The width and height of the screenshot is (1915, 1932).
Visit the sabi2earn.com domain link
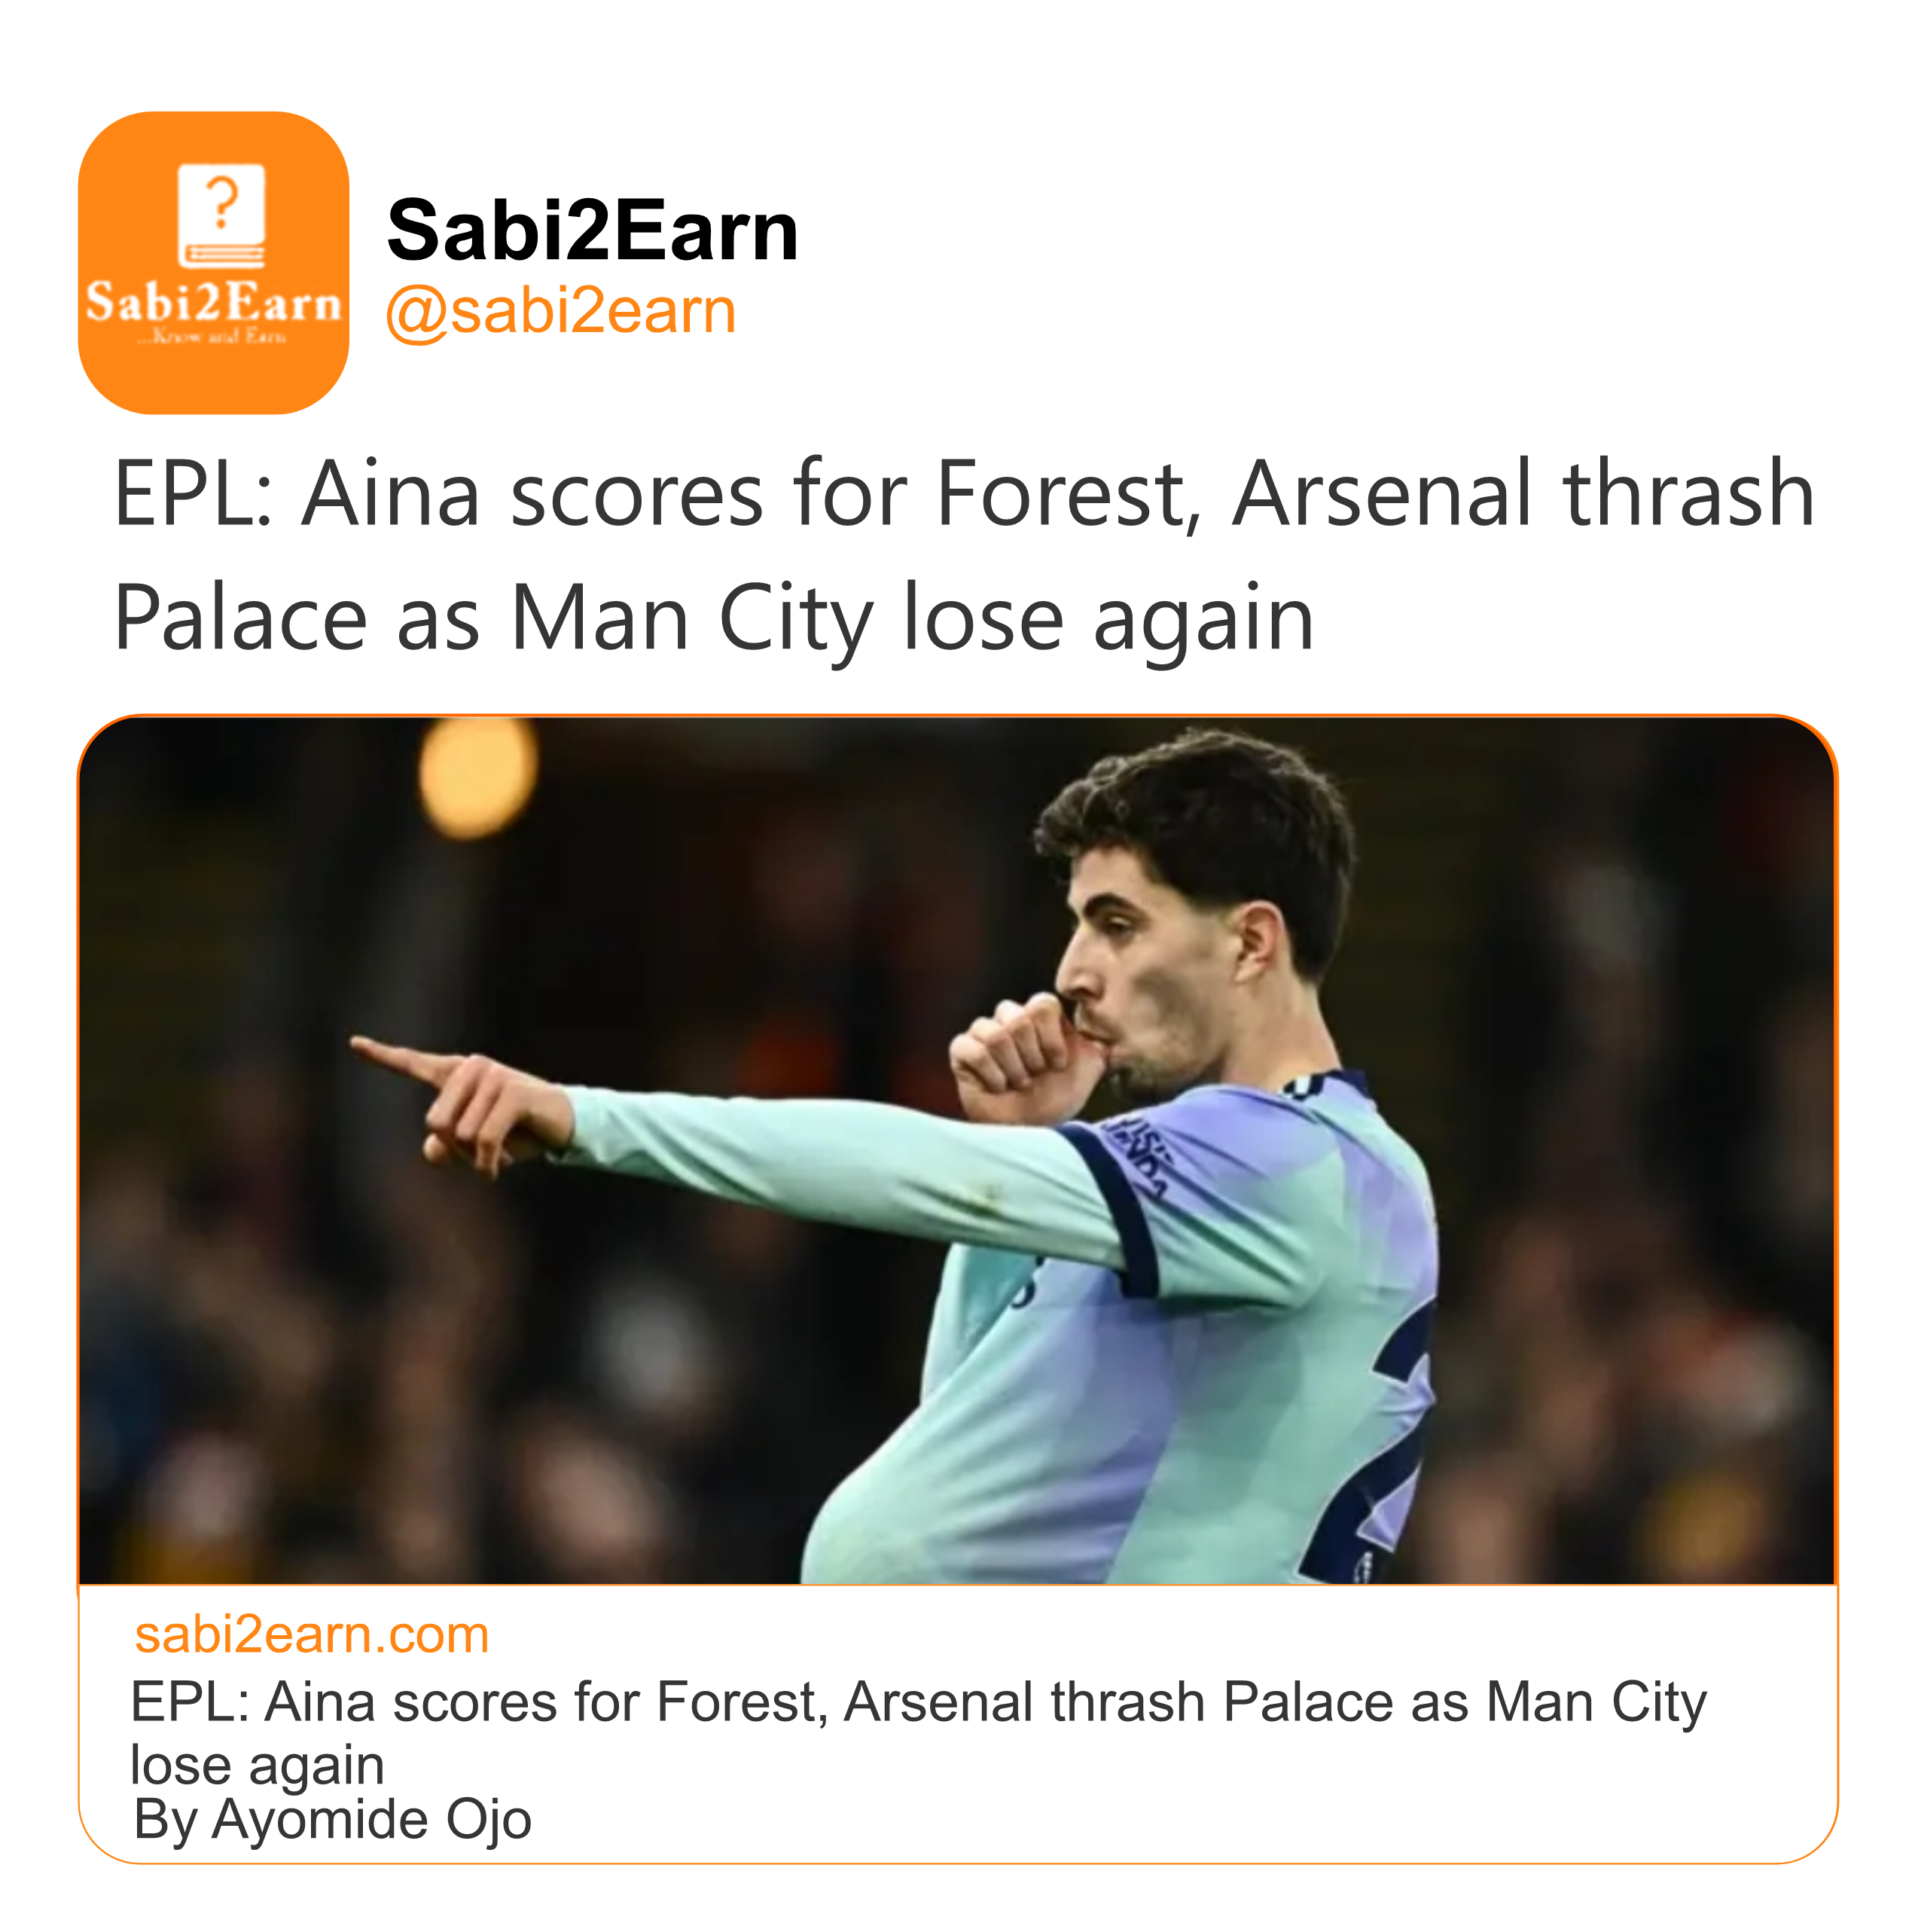pos(311,1635)
